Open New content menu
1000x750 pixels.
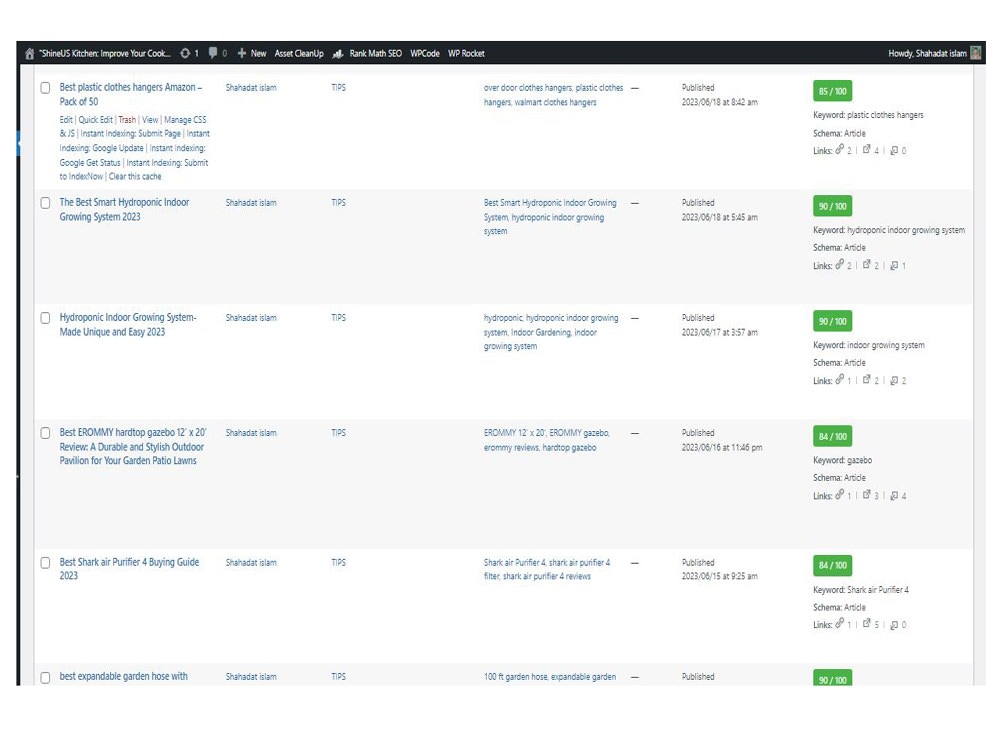[x=258, y=54]
